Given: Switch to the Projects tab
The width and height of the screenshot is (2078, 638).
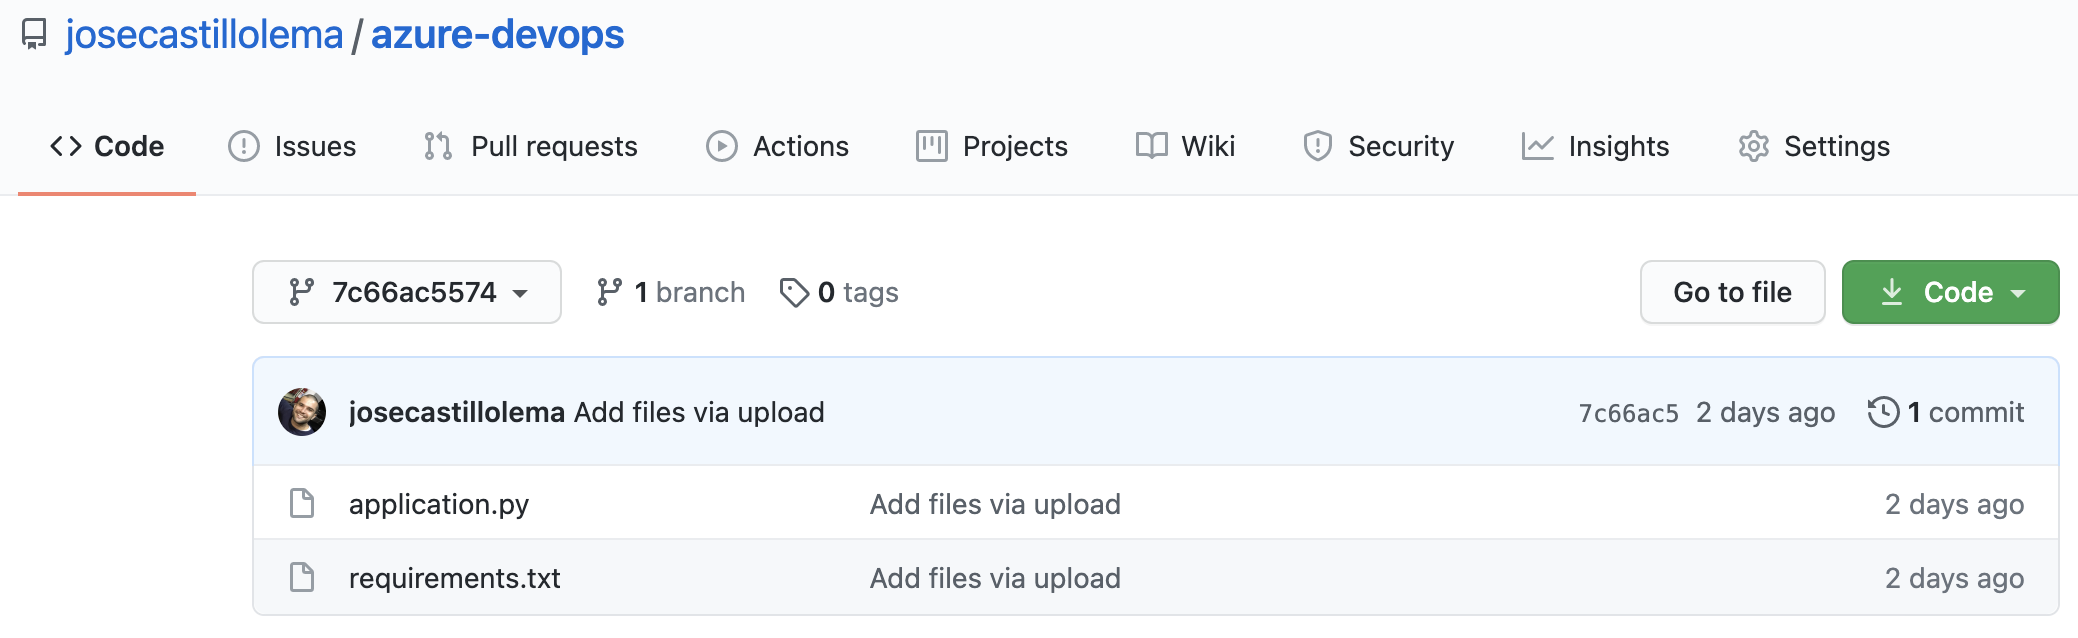Looking at the screenshot, I should tap(992, 146).
